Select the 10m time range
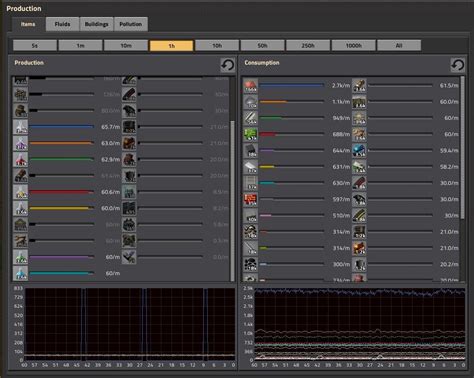The image size is (474, 378). (x=126, y=46)
